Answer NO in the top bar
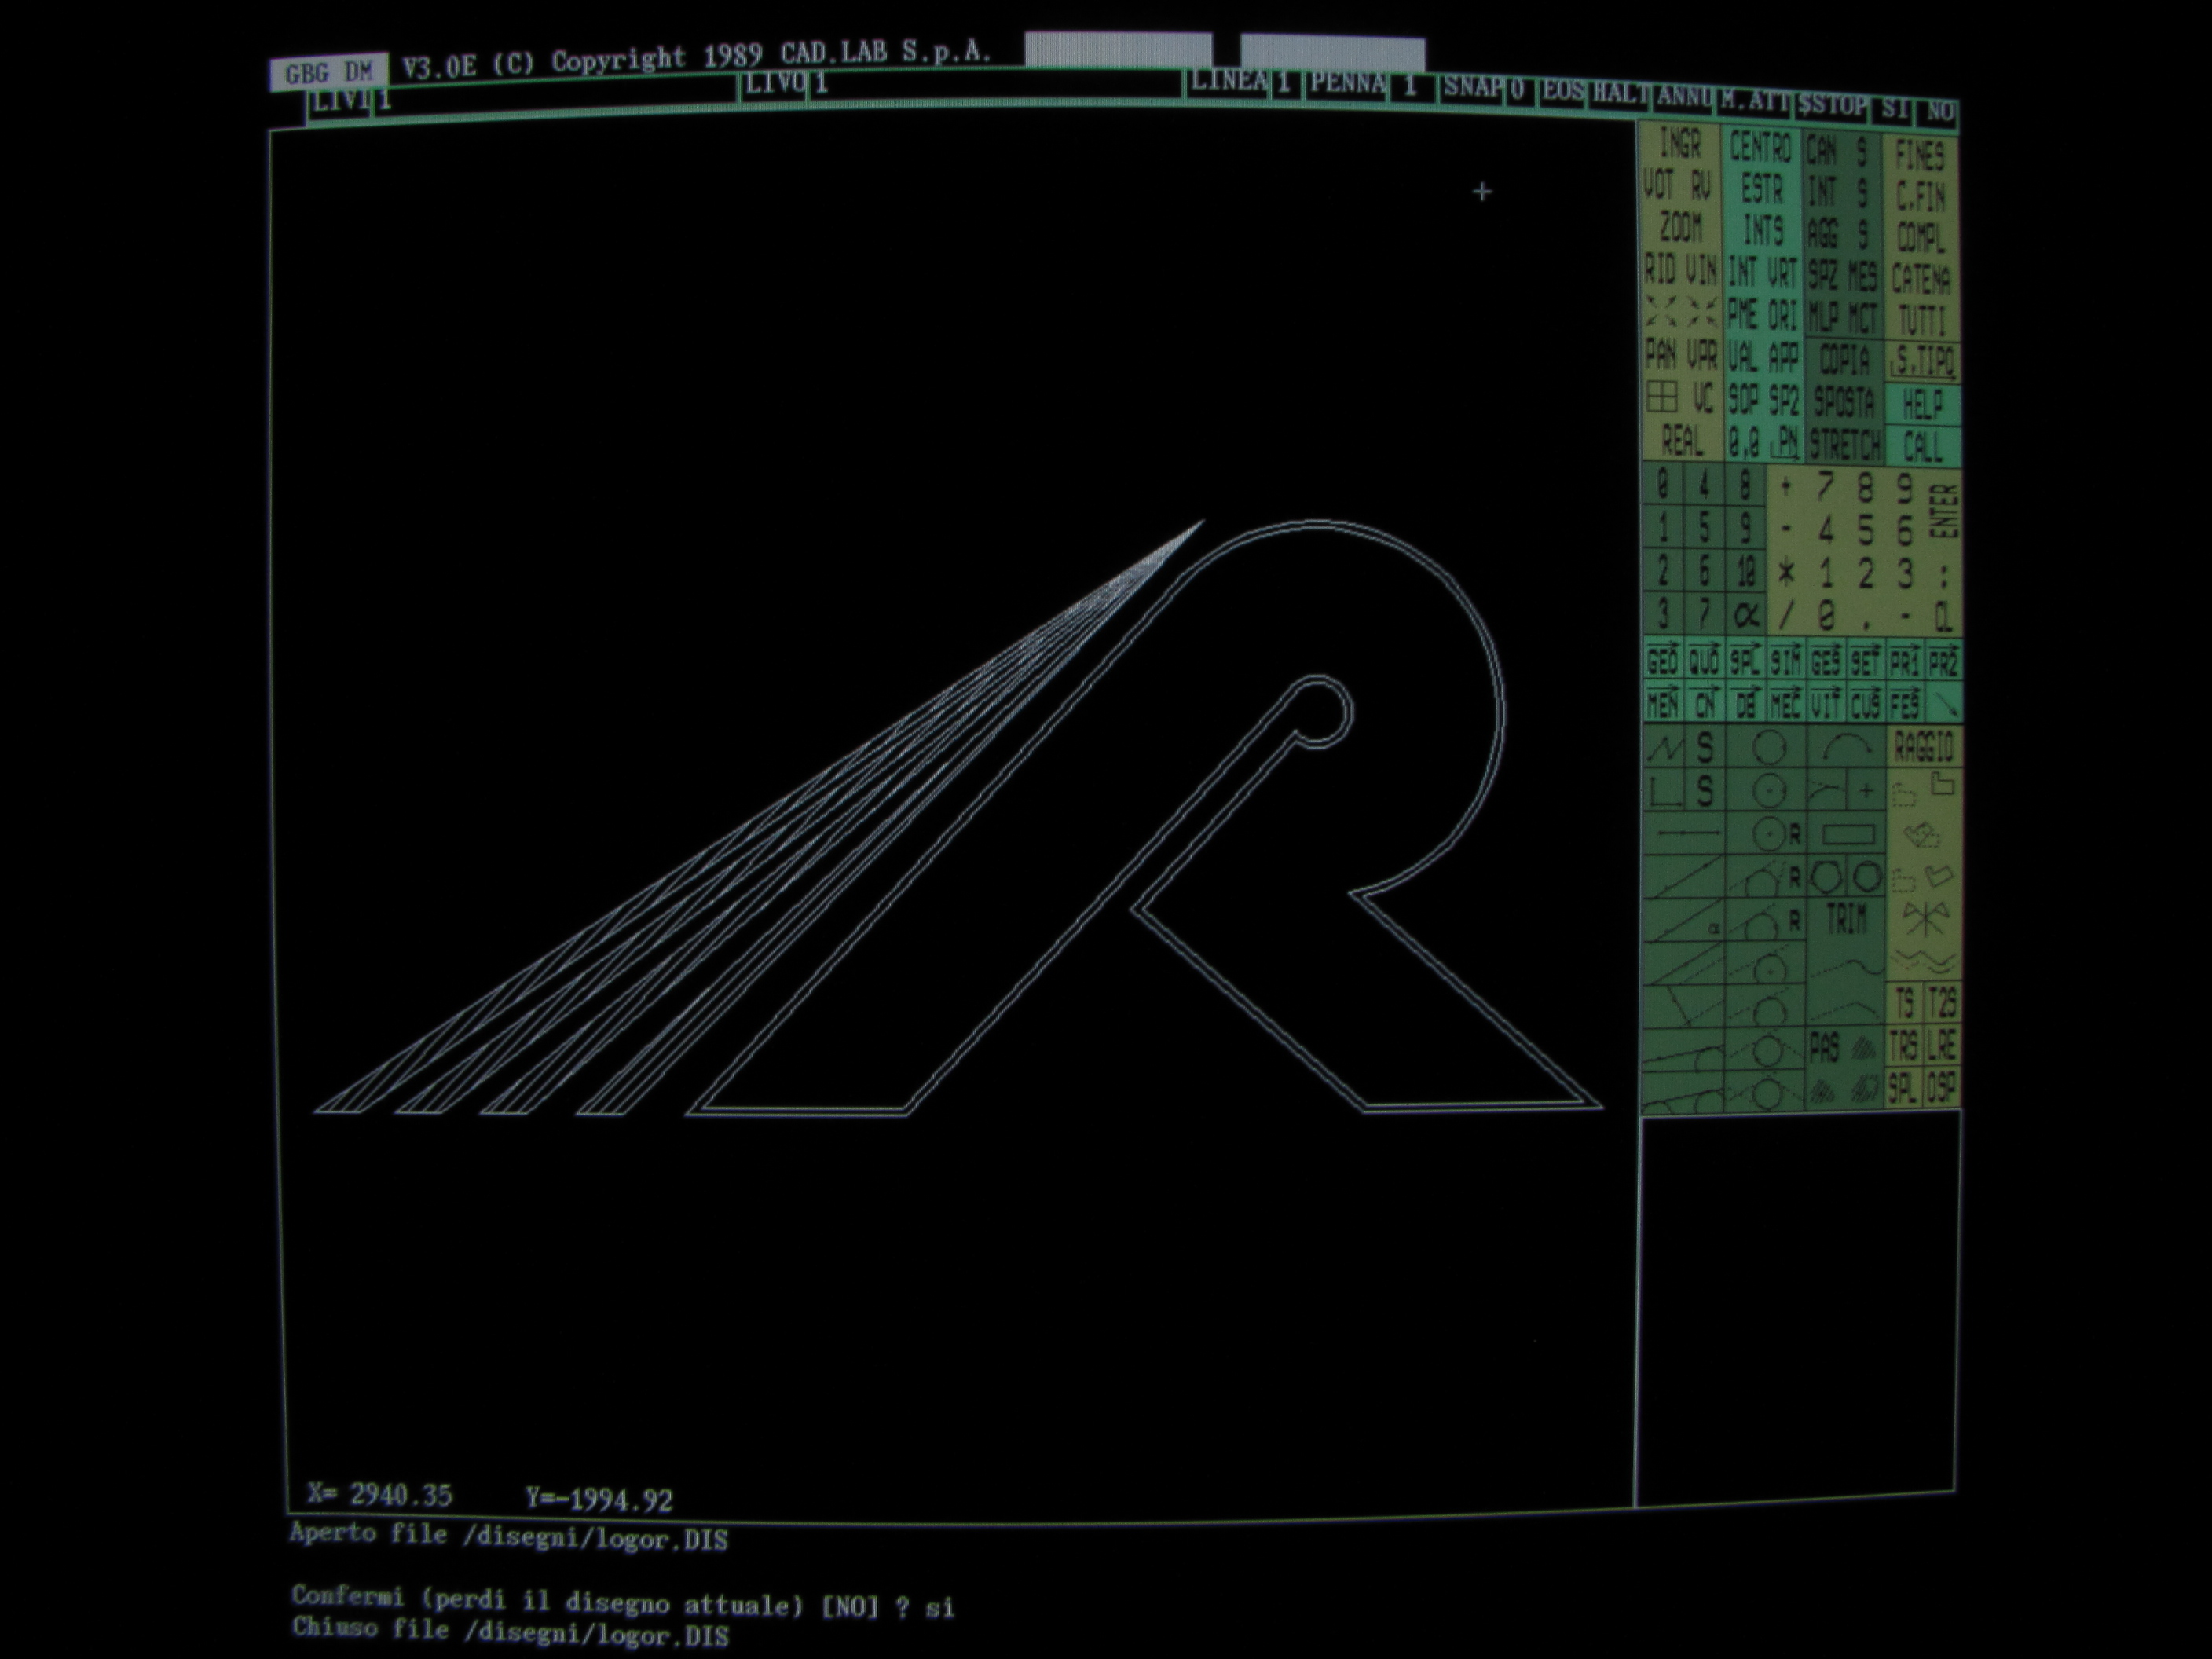Viewport: 2212px width, 1659px height. tap(1938, 112)
